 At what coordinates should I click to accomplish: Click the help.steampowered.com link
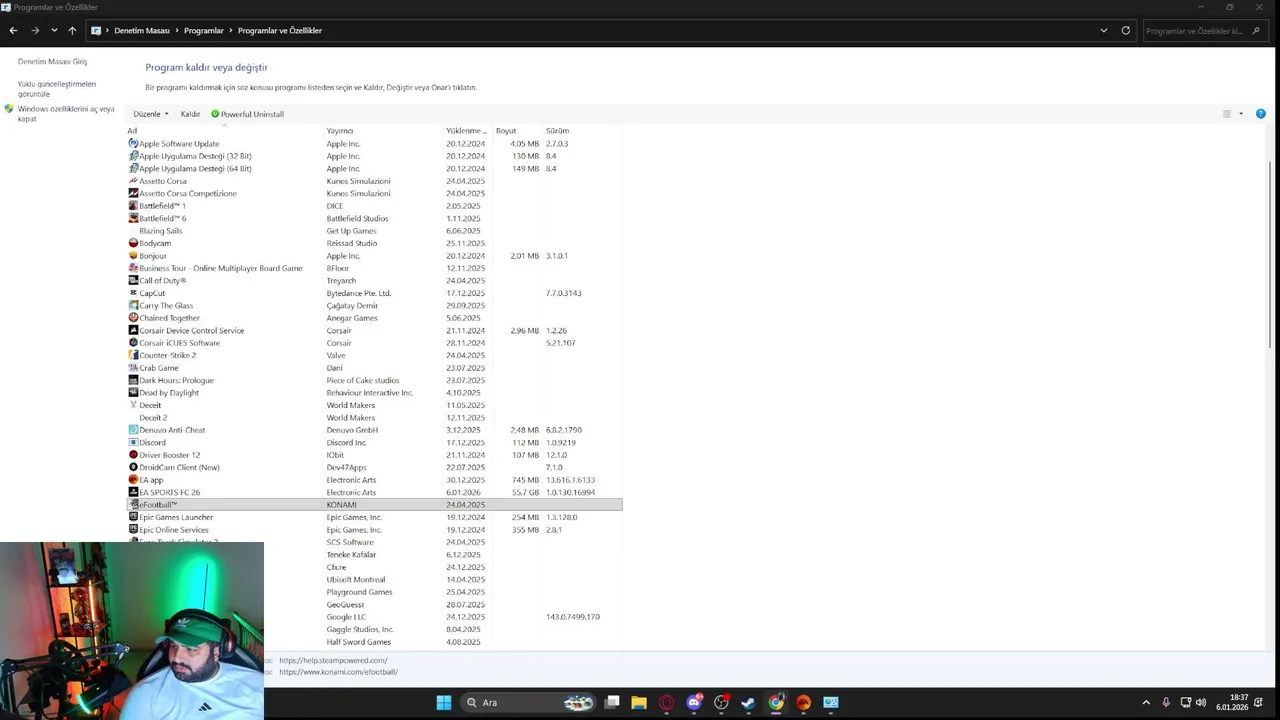[x=333, y=660]
